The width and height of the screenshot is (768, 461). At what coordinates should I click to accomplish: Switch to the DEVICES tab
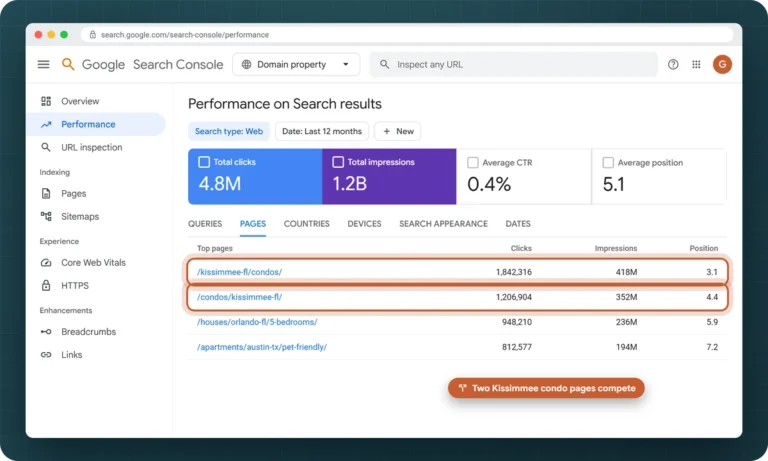tap(364, 224)
